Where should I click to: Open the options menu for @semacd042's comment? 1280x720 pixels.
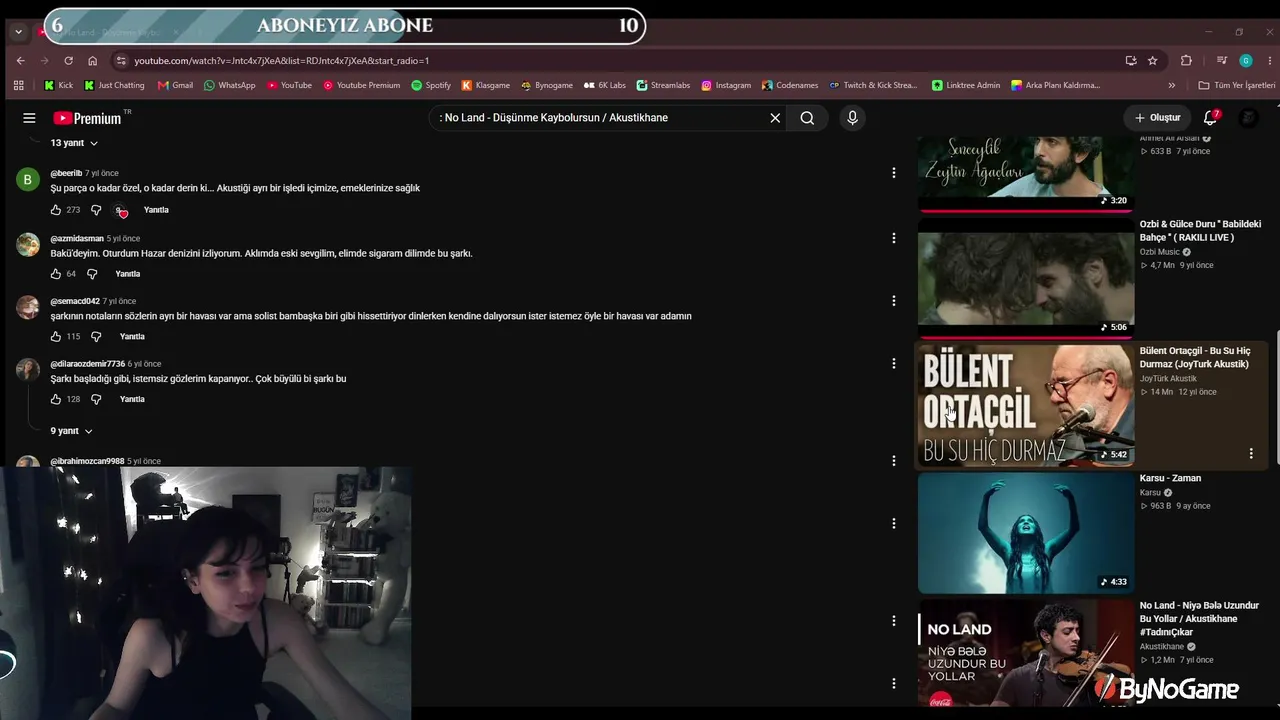point(894,301)
